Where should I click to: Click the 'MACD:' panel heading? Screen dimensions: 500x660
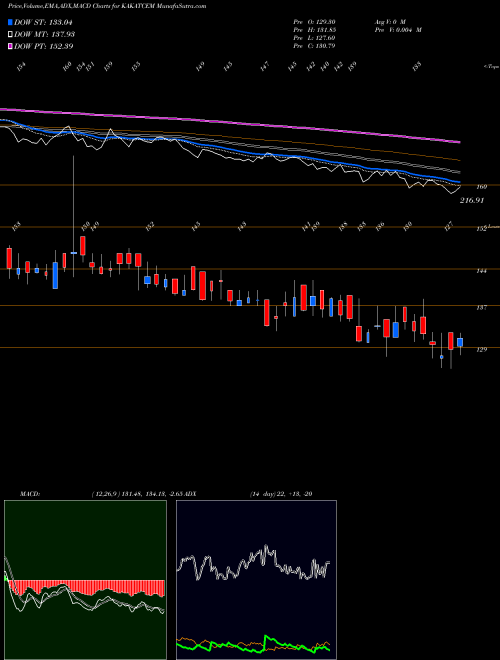30,494
